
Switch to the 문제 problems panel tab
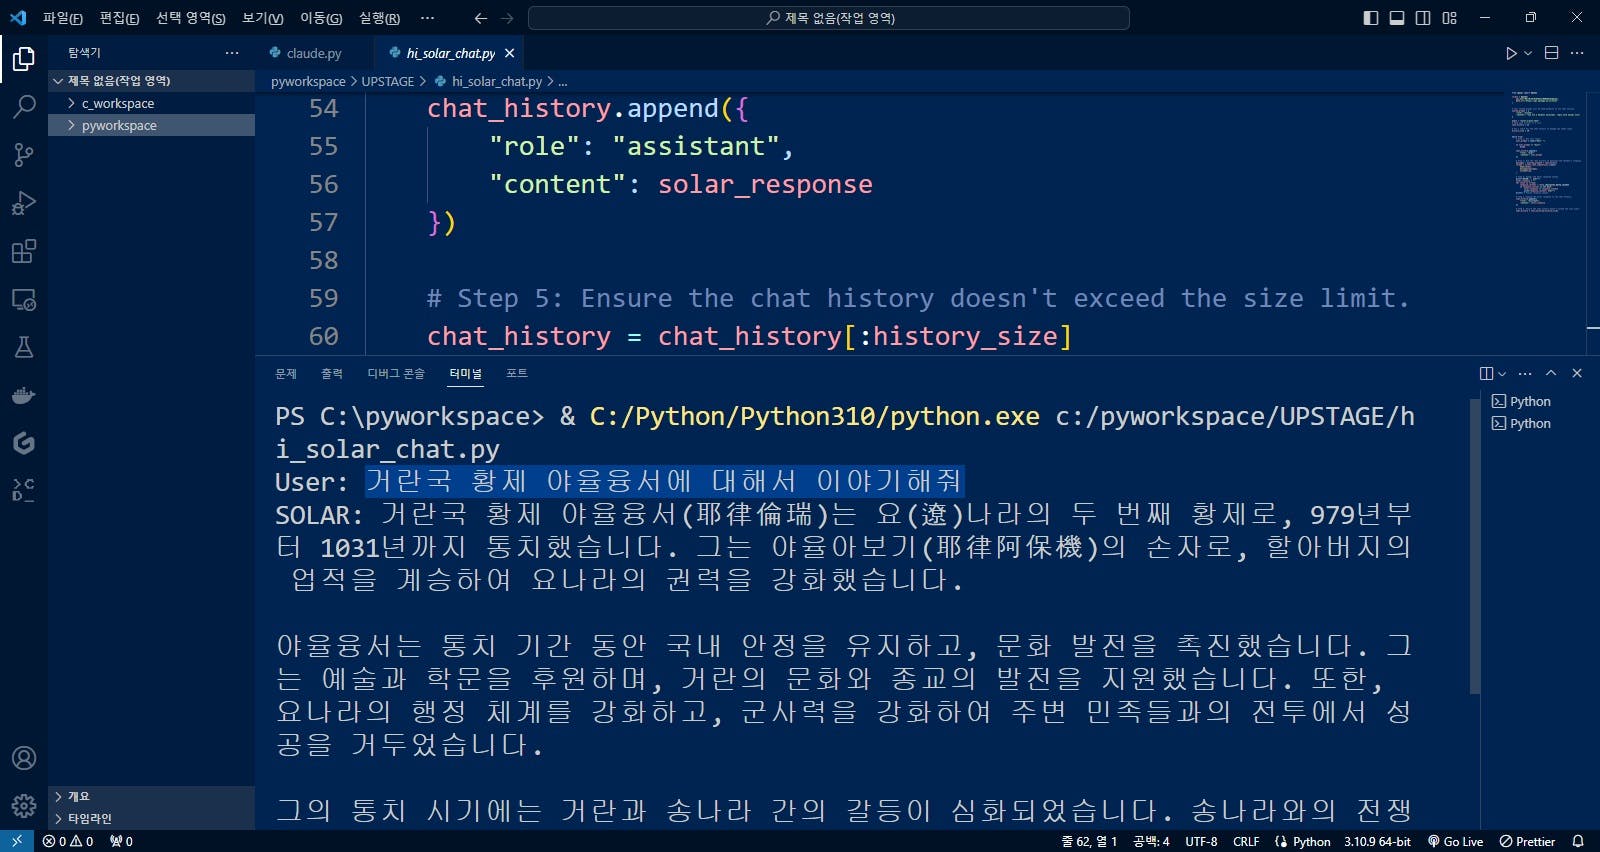point(286,373)
